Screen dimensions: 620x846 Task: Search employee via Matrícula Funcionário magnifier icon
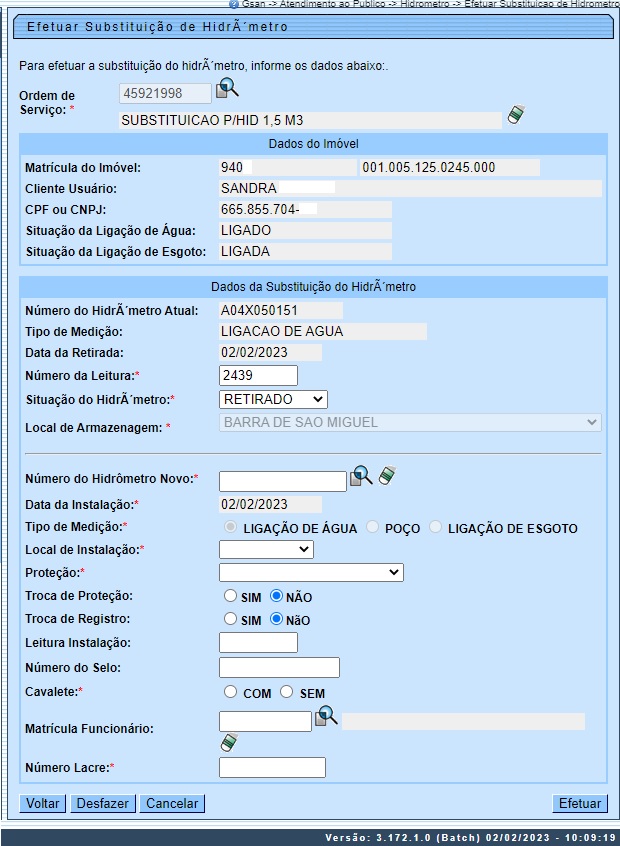tap(326, 716)
